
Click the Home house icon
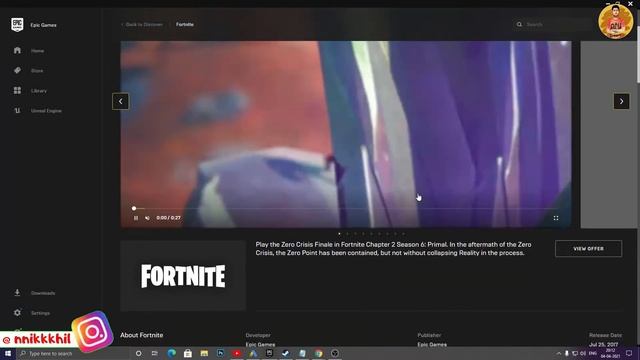coord(17,51)
